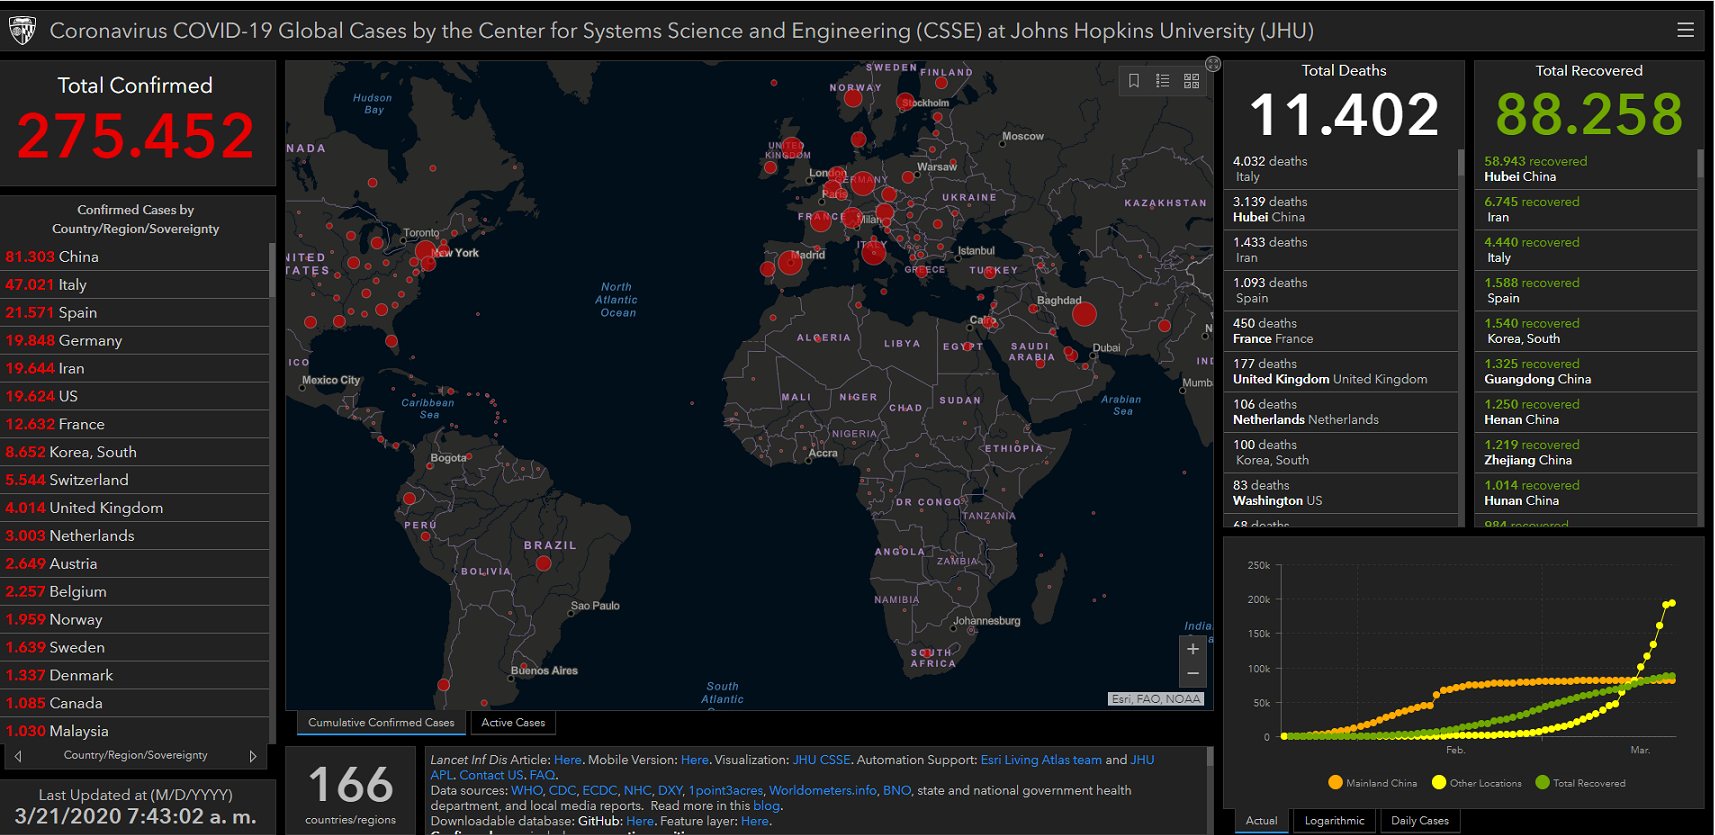This screenshot has height=835, width=1715.
Task: Open the JHU CSSE link
Action: click(822, 760)
